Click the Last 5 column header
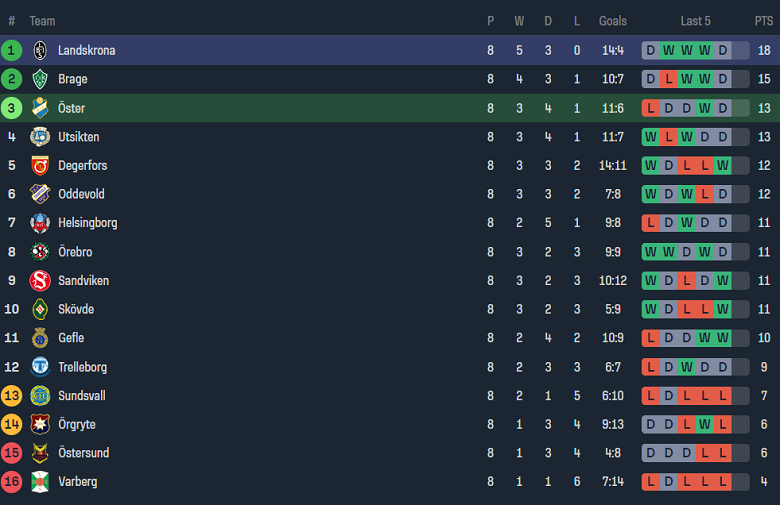Image resolution: width=780 pixels, height=505 pixels. pyautogui.click(x=695, y=21)
